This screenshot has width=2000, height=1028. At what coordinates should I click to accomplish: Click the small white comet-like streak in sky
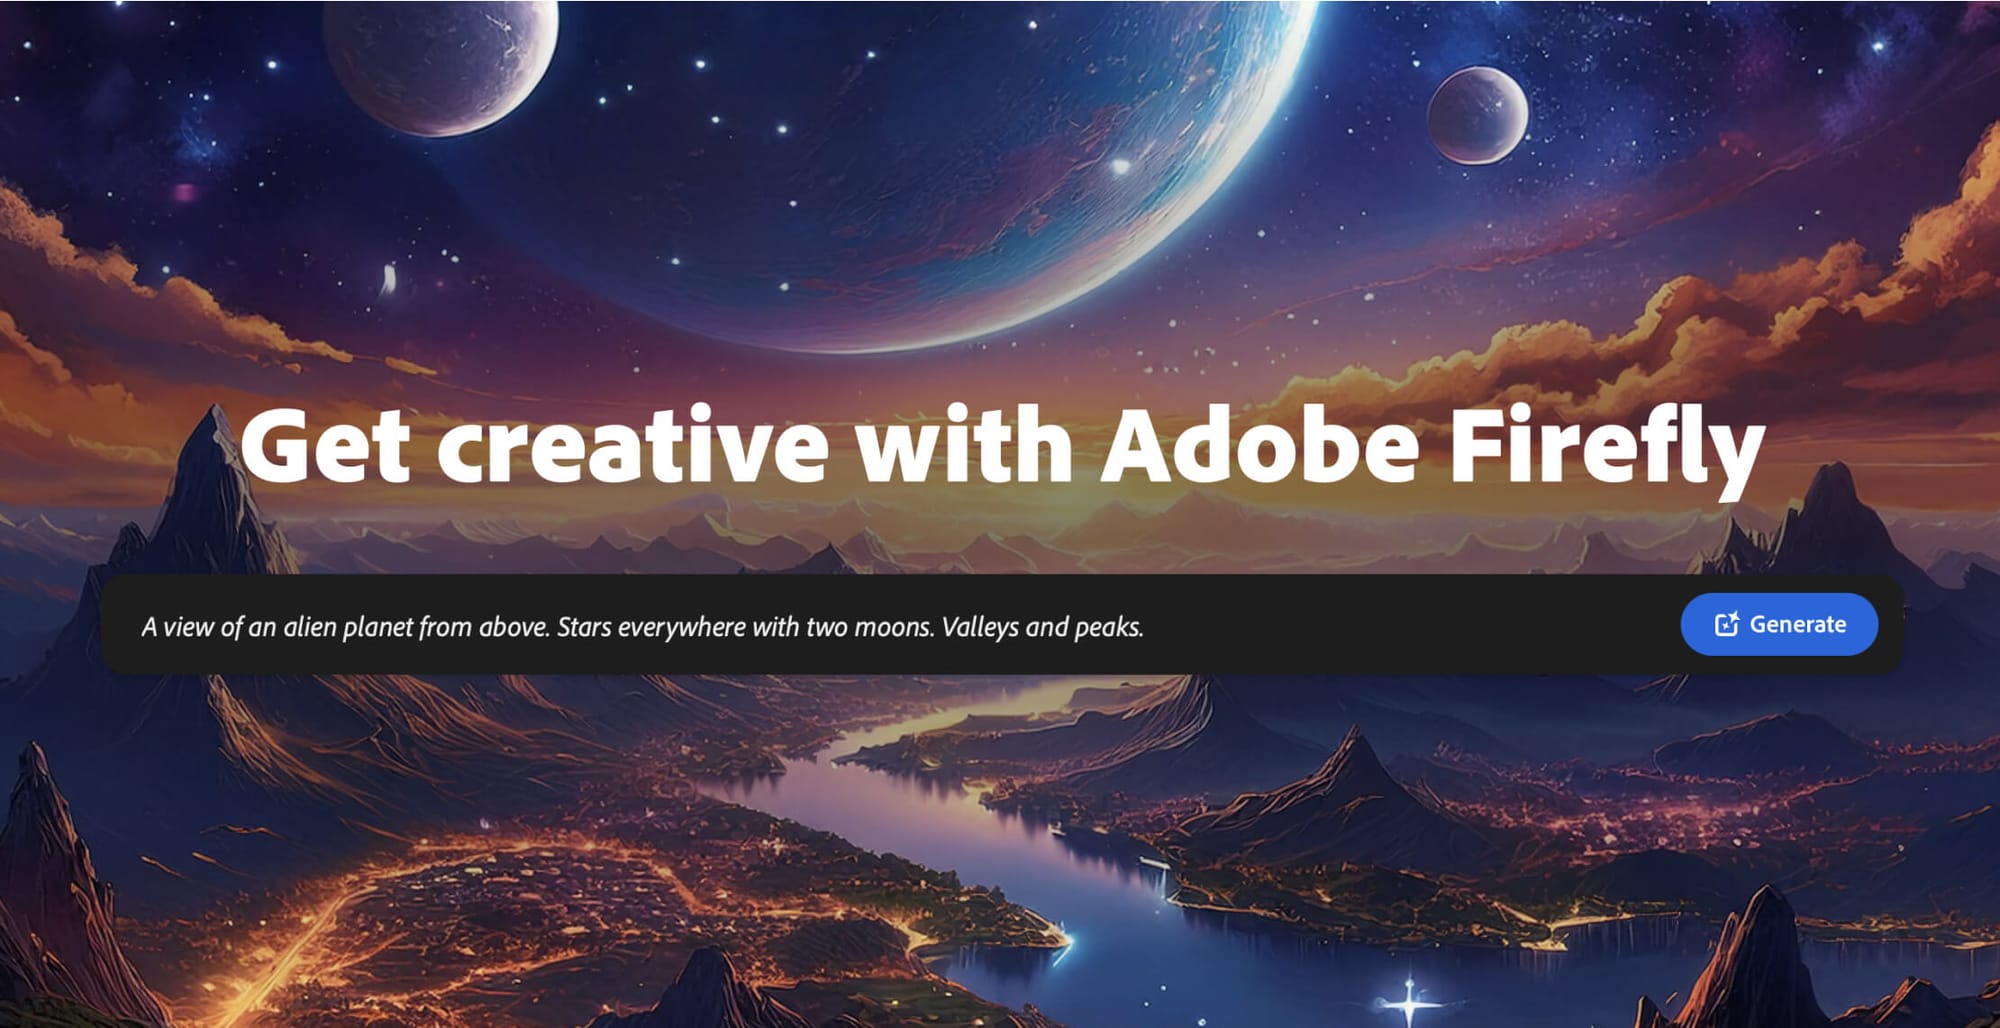[x=389, y=279]
